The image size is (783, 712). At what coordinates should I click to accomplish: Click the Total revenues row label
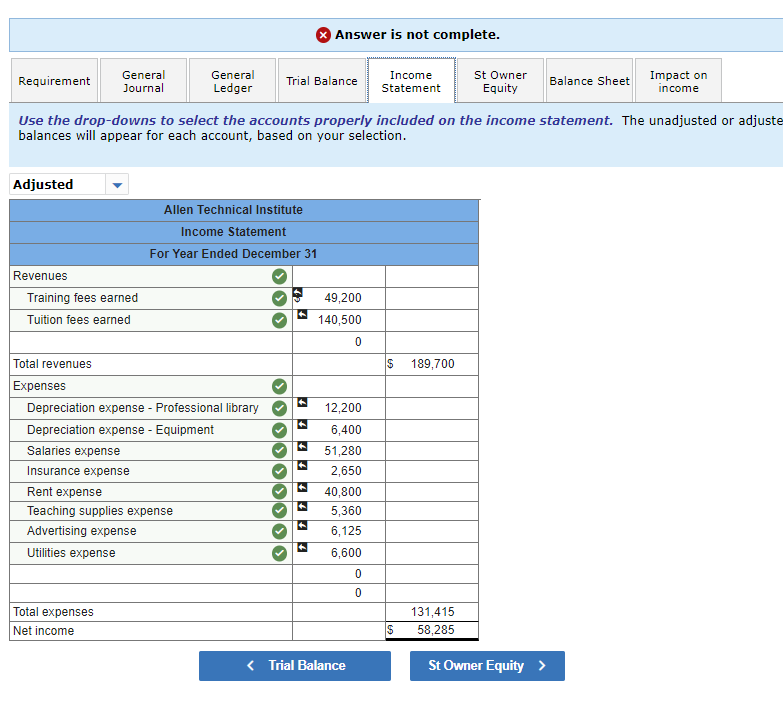pyautogui.click(x=52, y=364)
